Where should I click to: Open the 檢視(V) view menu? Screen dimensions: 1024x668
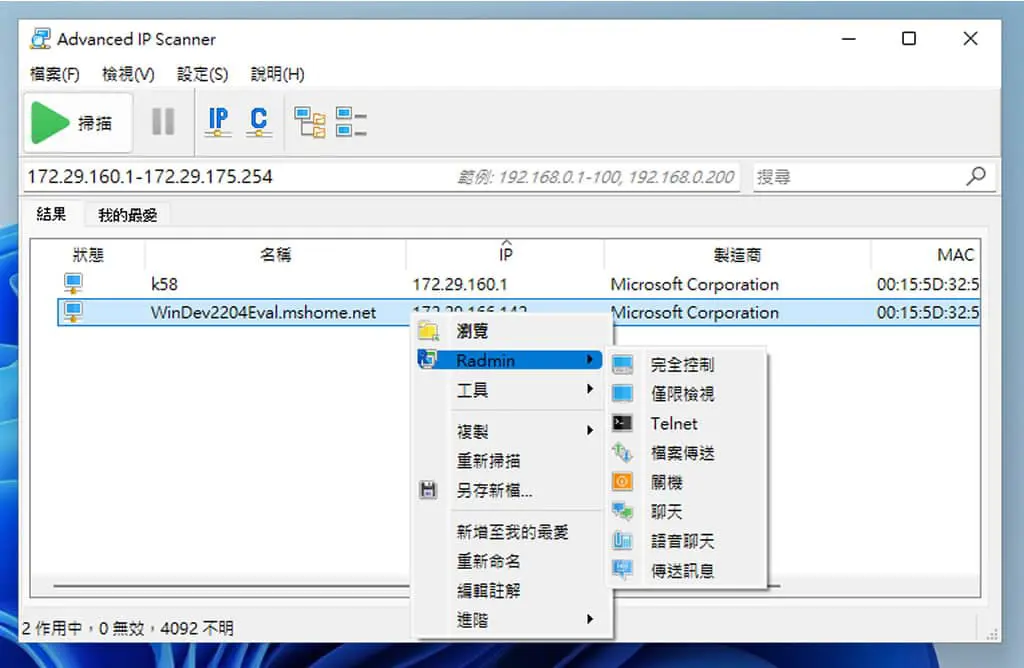[129, 74]
